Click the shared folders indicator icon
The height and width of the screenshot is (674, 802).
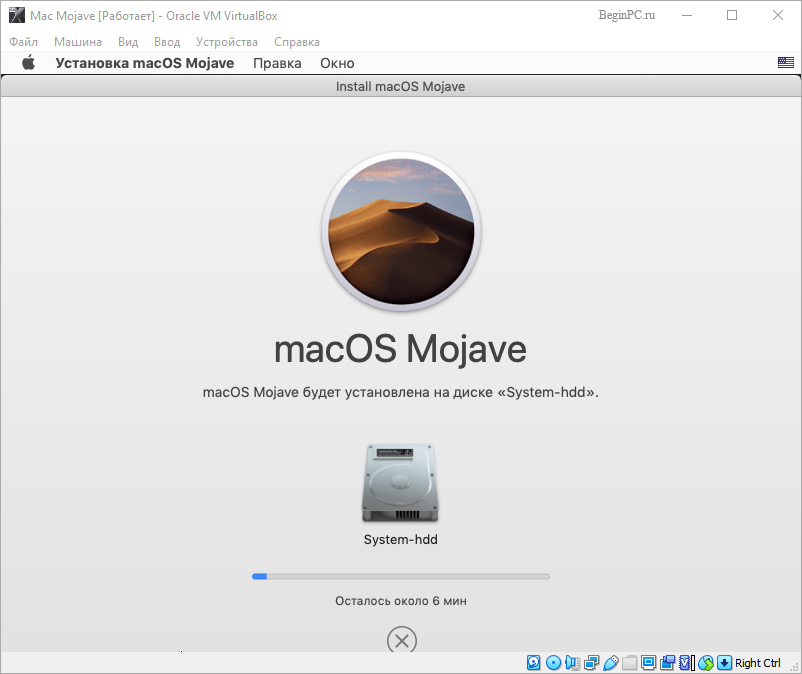point(630,663)
